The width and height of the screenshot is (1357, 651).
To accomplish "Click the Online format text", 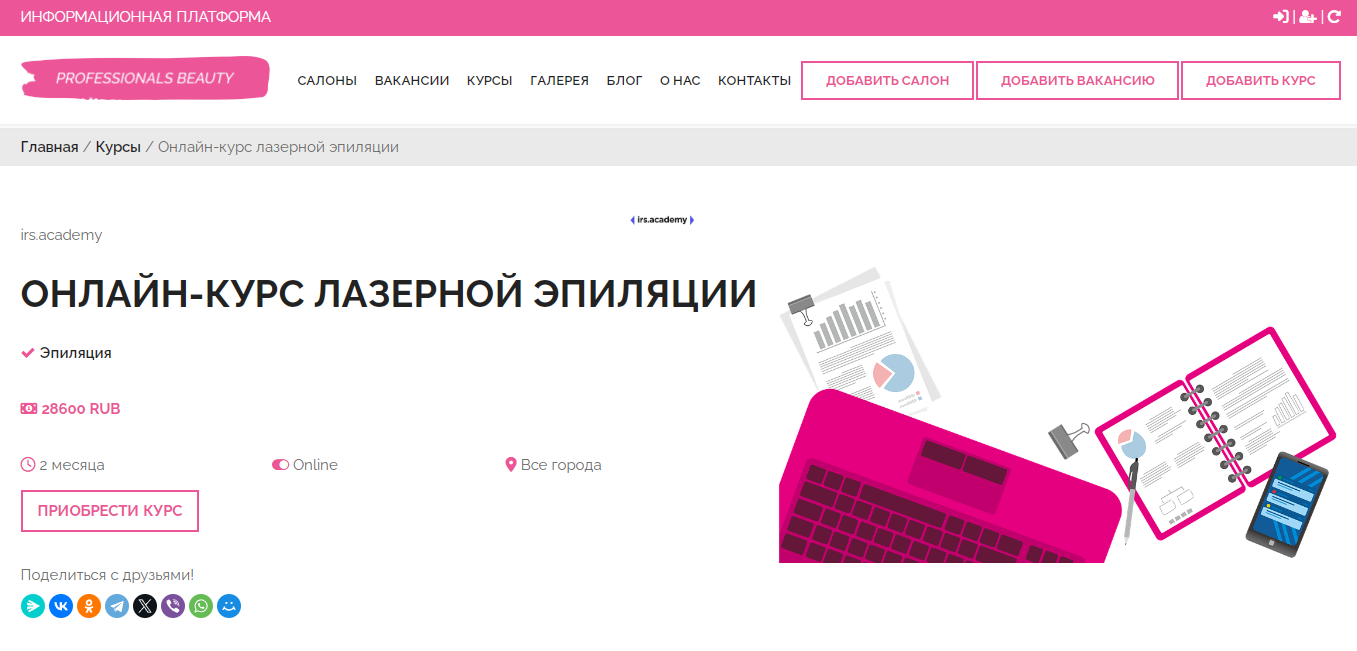I will click(x=315, y=465).
